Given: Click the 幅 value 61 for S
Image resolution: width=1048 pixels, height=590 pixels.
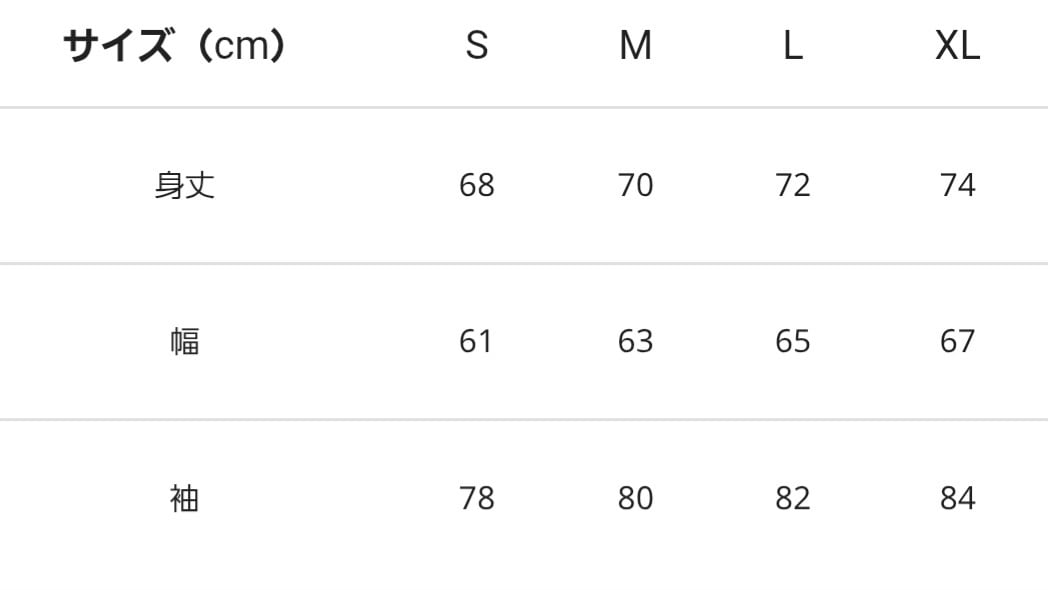Looking at the screenshot, I should coord(477,341).
